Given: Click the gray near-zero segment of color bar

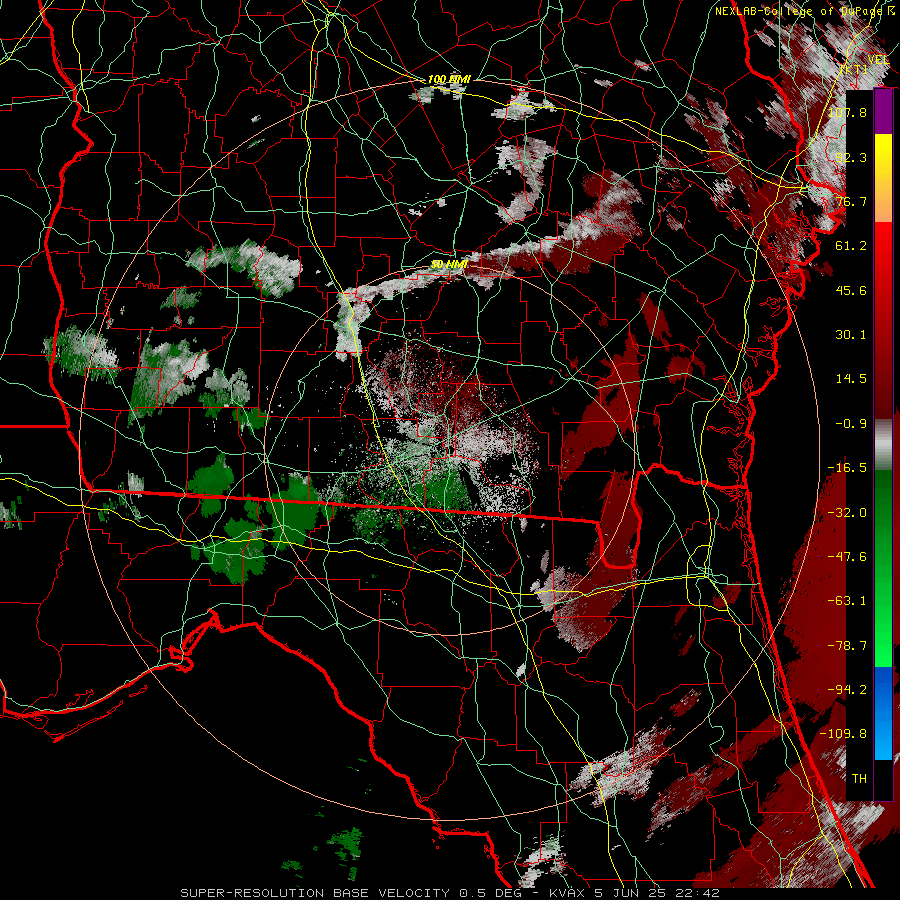Looking at the screenshot, I should (883, 445).
